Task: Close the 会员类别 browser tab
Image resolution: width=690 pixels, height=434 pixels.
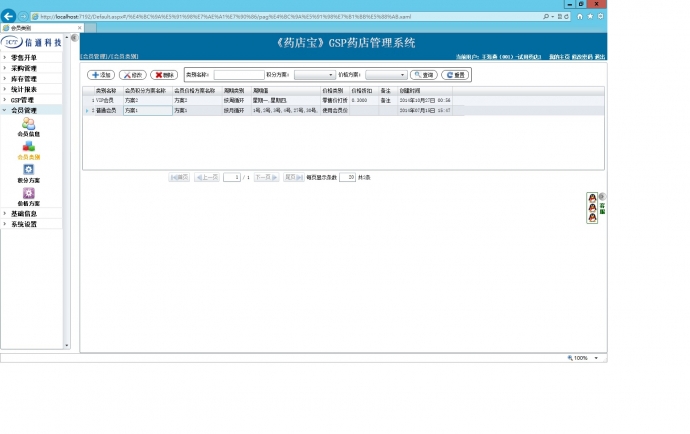Action: tap(80, 28)
